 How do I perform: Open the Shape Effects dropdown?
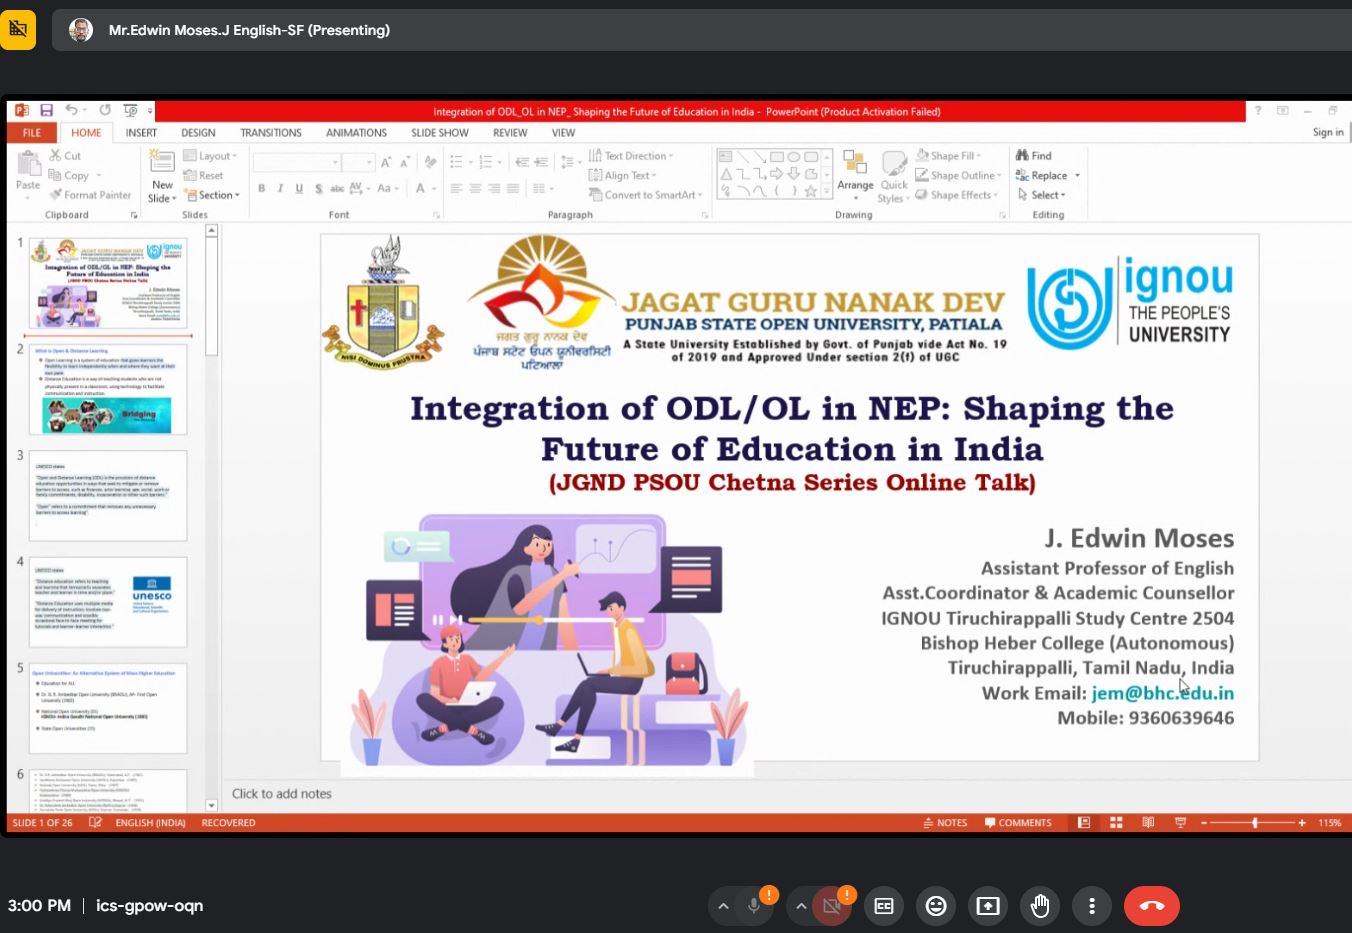coord(957,195)
